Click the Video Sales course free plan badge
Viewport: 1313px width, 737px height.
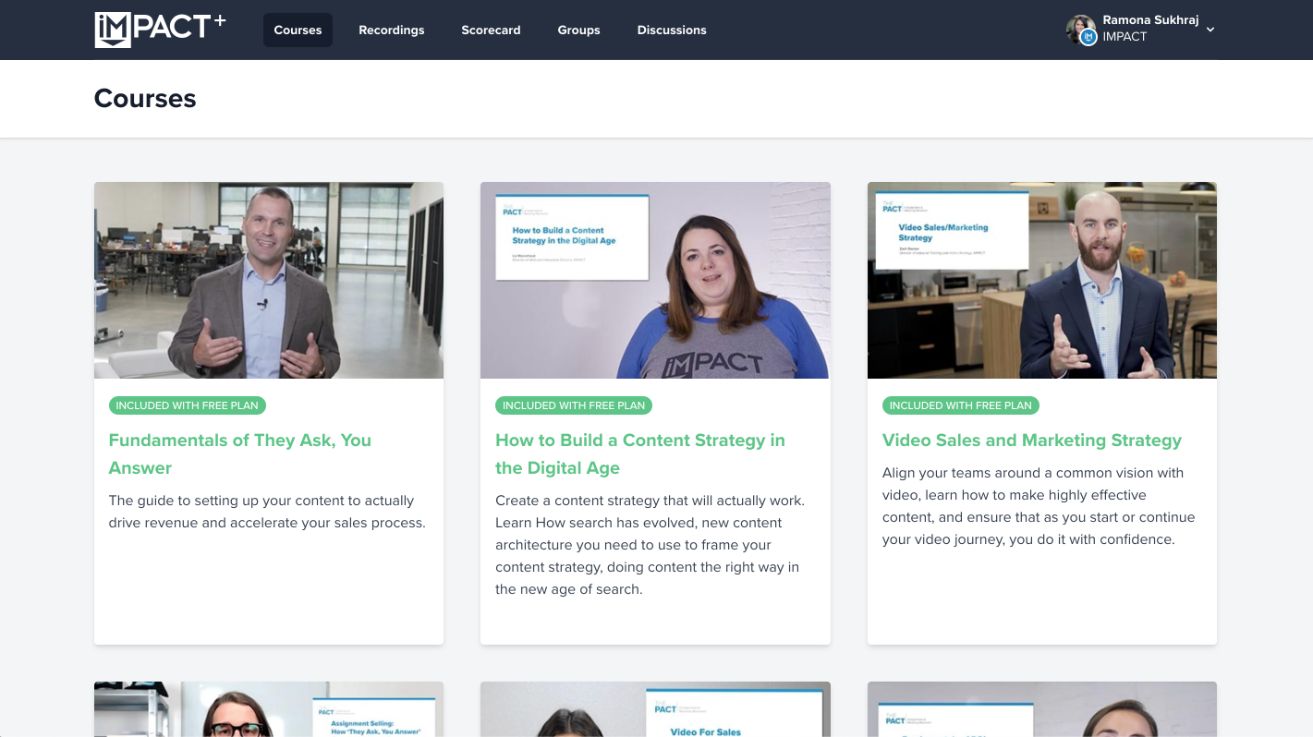click(960, 405)
